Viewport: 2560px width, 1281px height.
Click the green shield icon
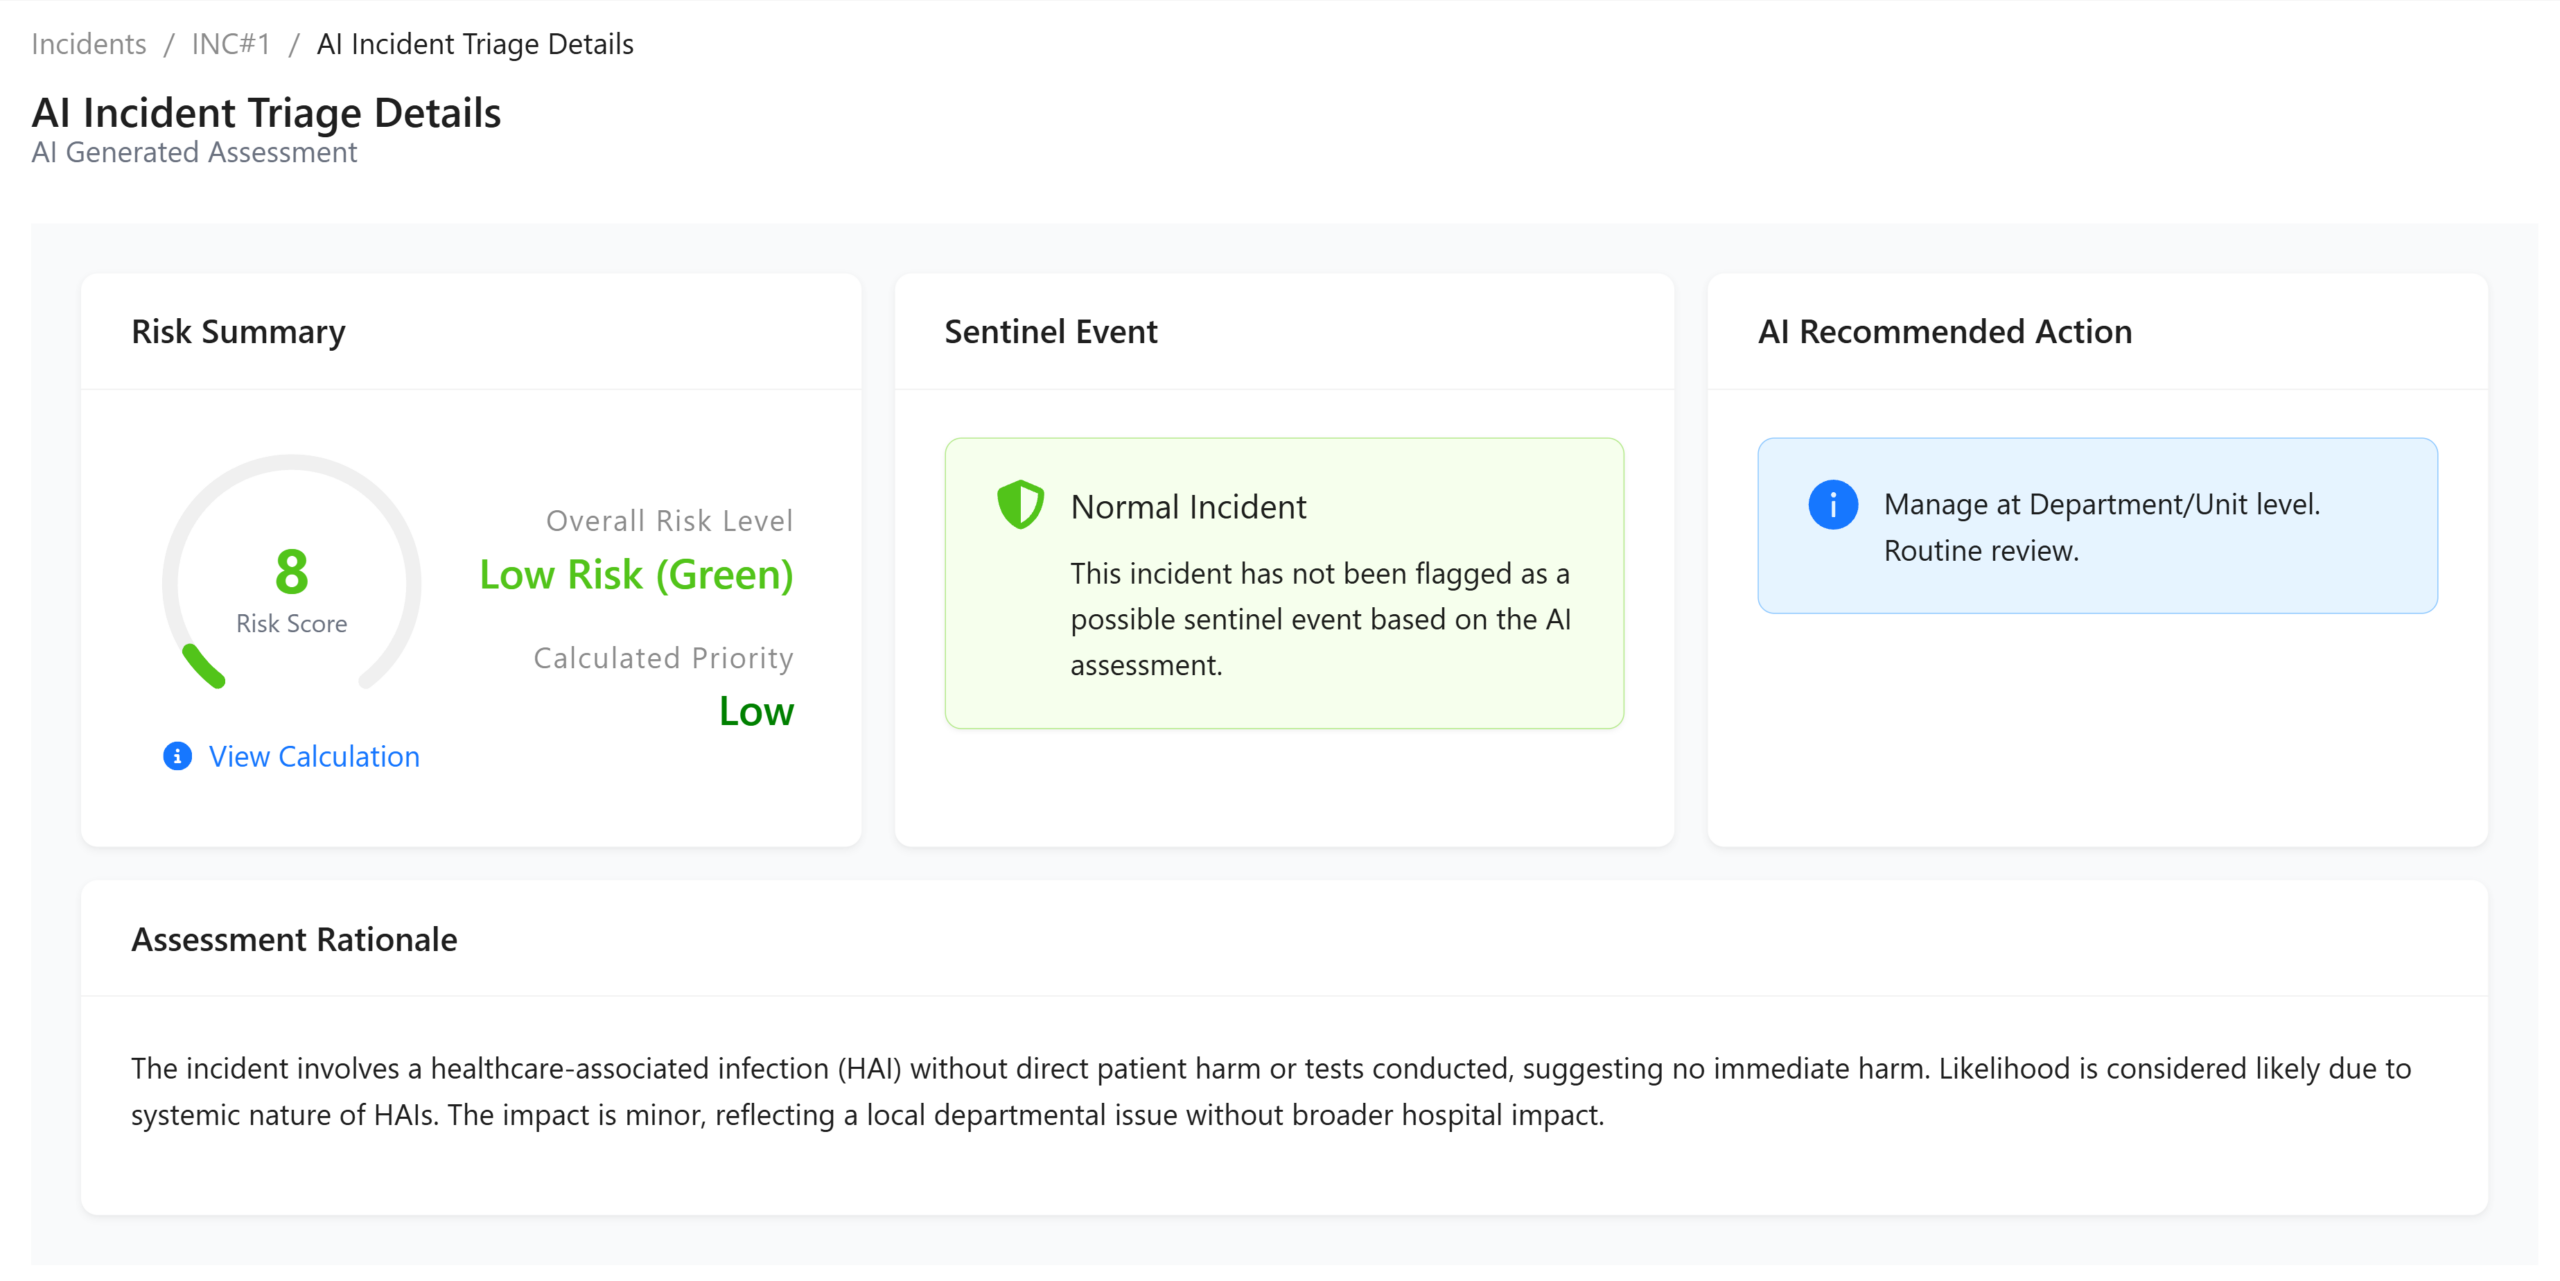[x=1019, y=505]
